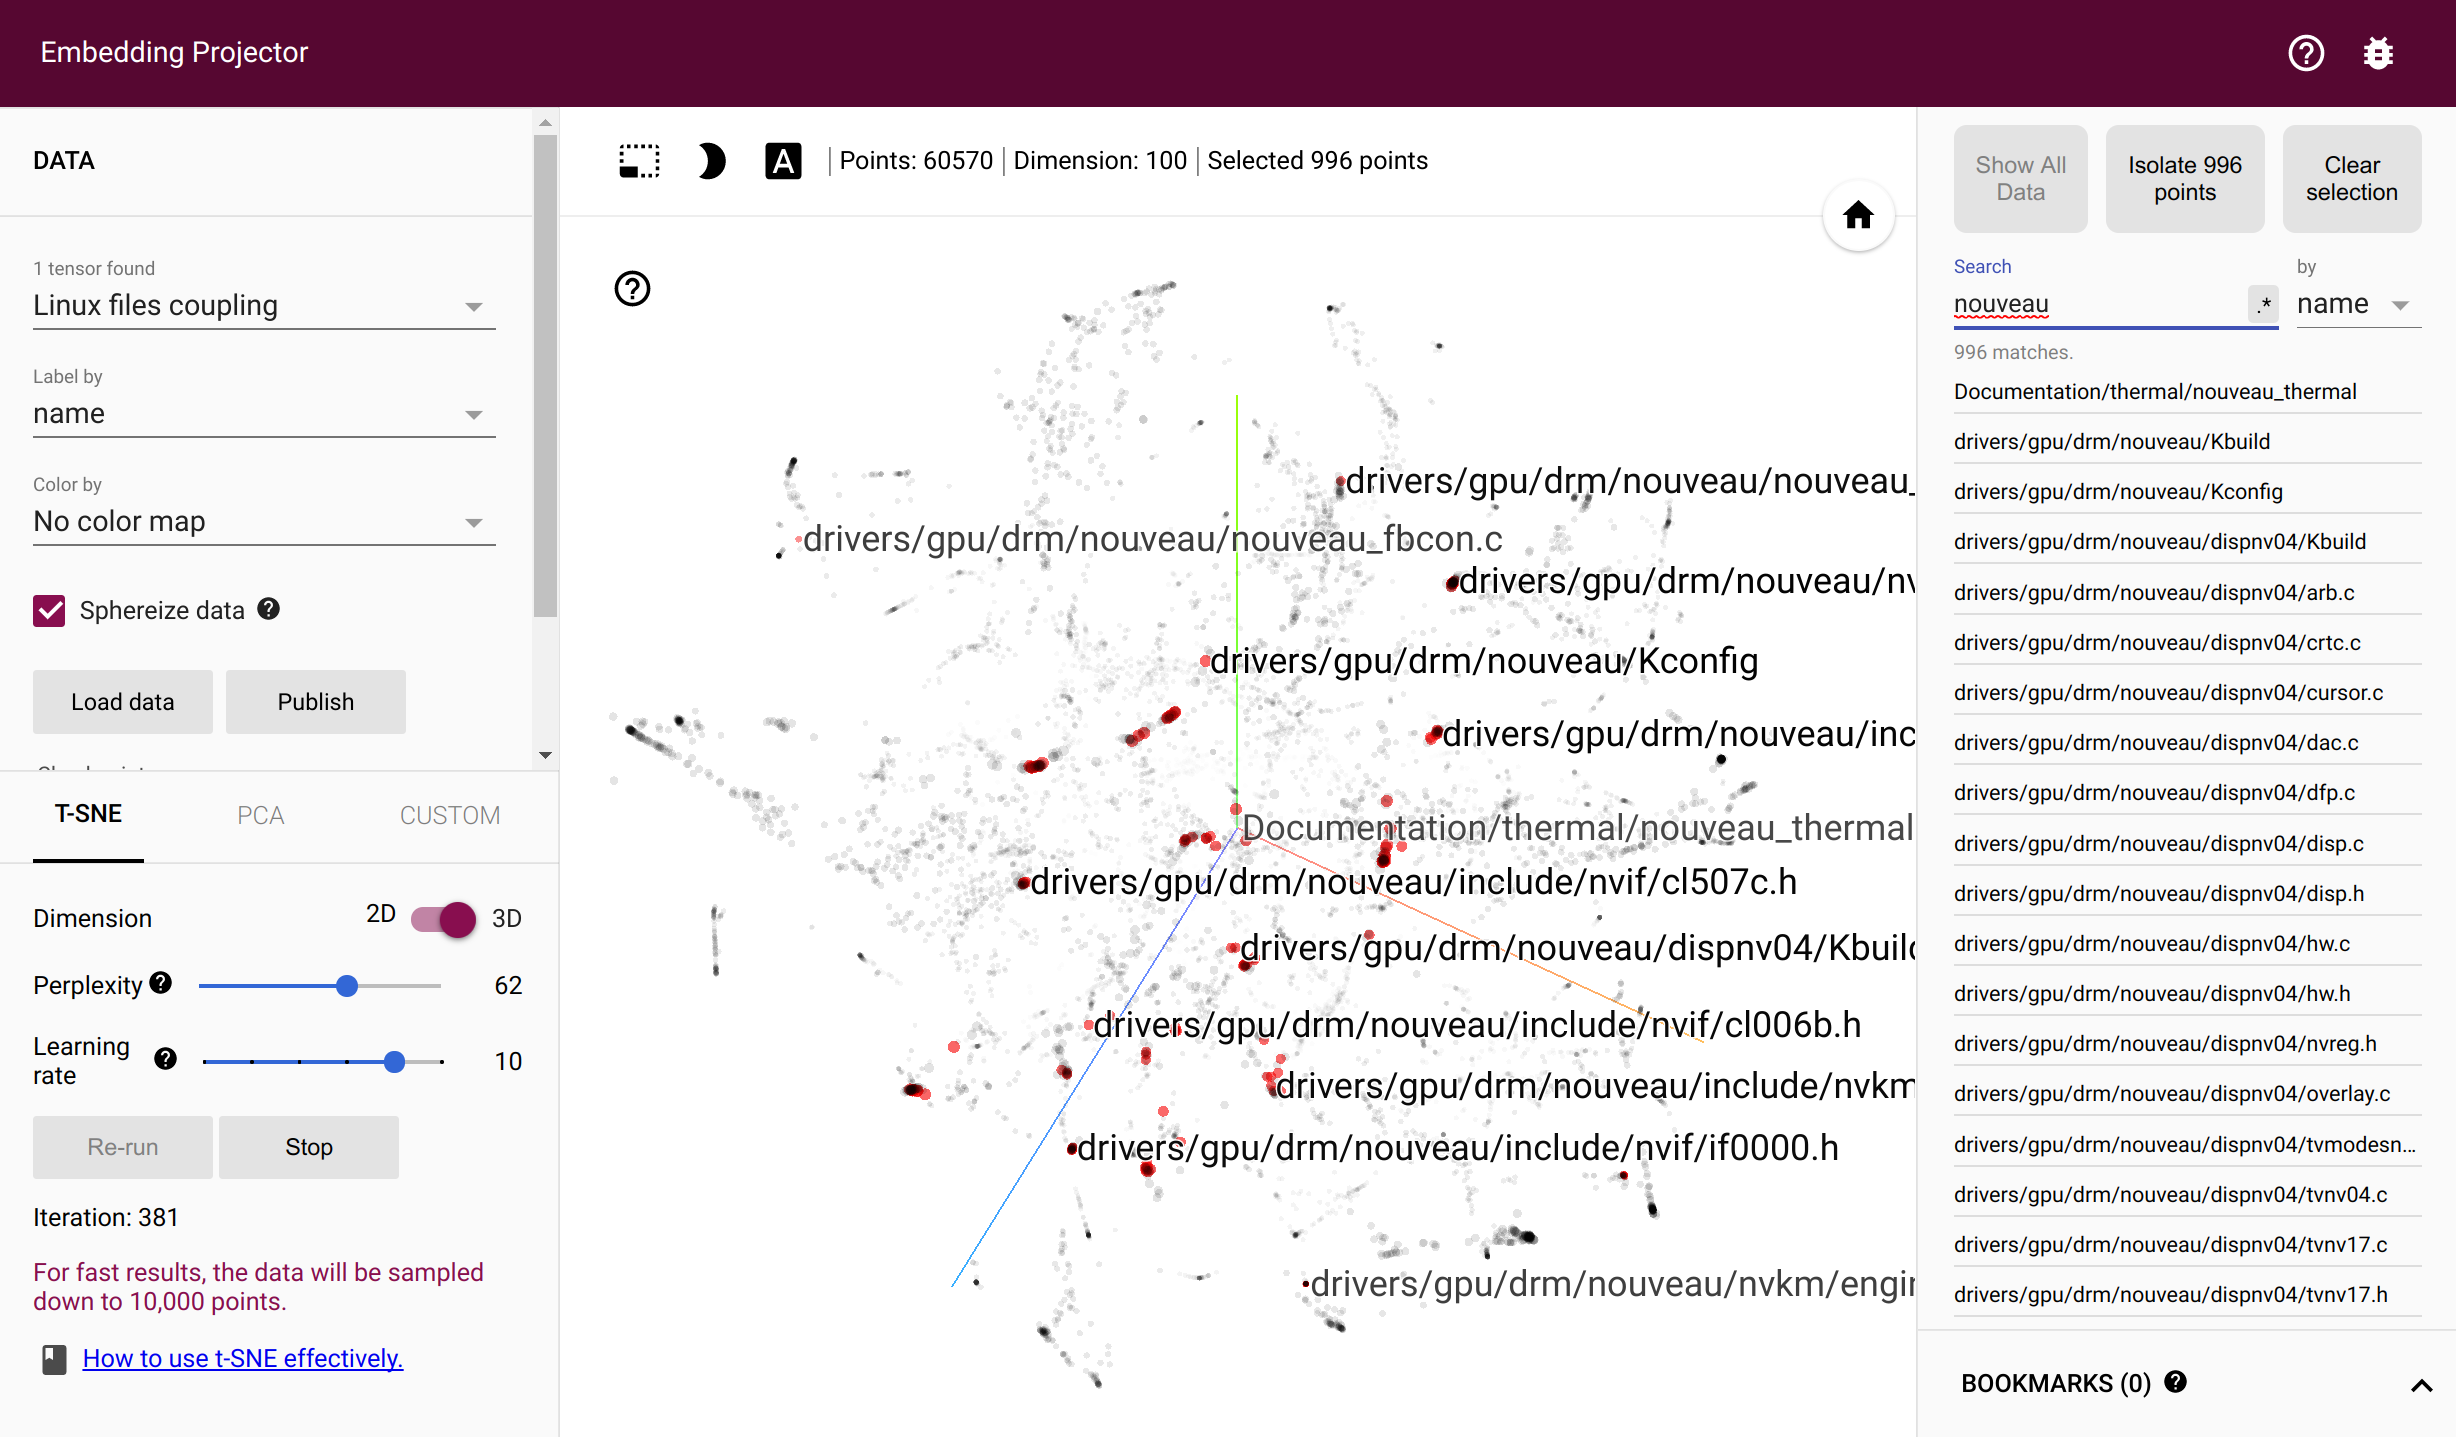Click the Perplexity slider handle

click(x=347, y=986)
